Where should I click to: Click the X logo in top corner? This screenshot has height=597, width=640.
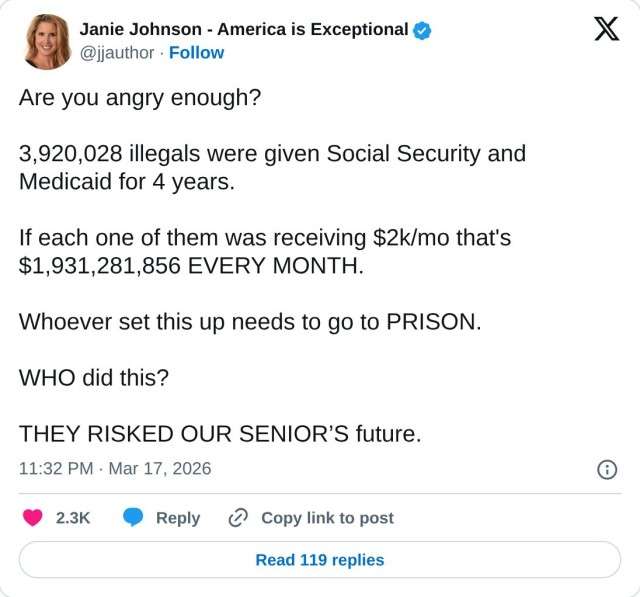pos(606,30)
